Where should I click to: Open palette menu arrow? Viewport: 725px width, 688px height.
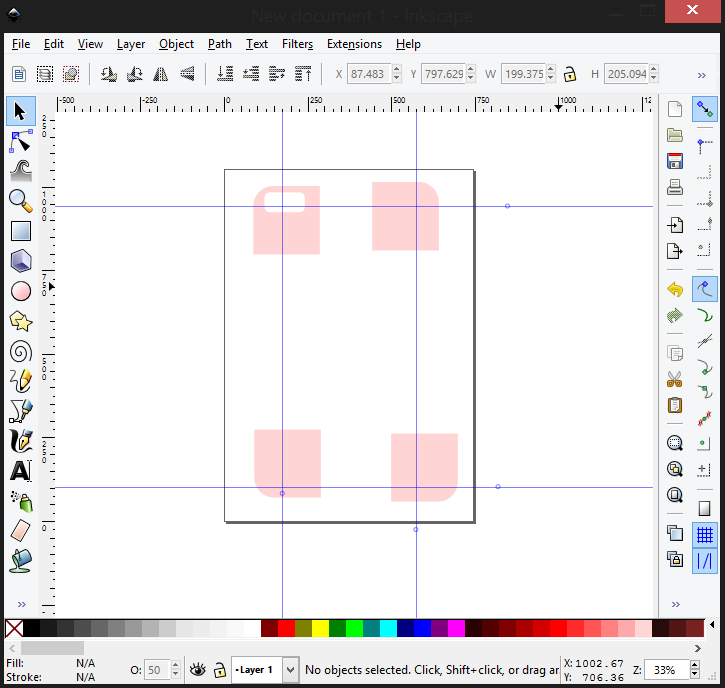[712, 625]
